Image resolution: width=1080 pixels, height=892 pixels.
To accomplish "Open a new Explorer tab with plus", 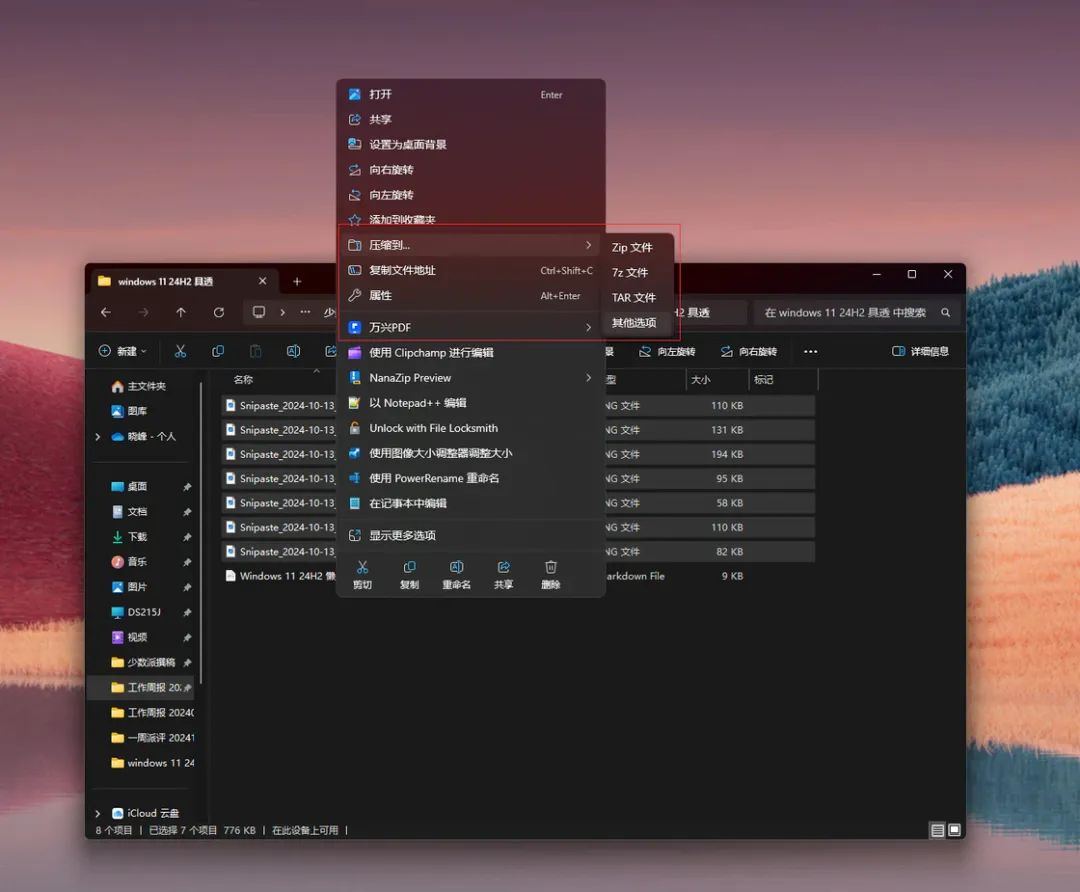I will pyautogui.click(x=297, y=282).
